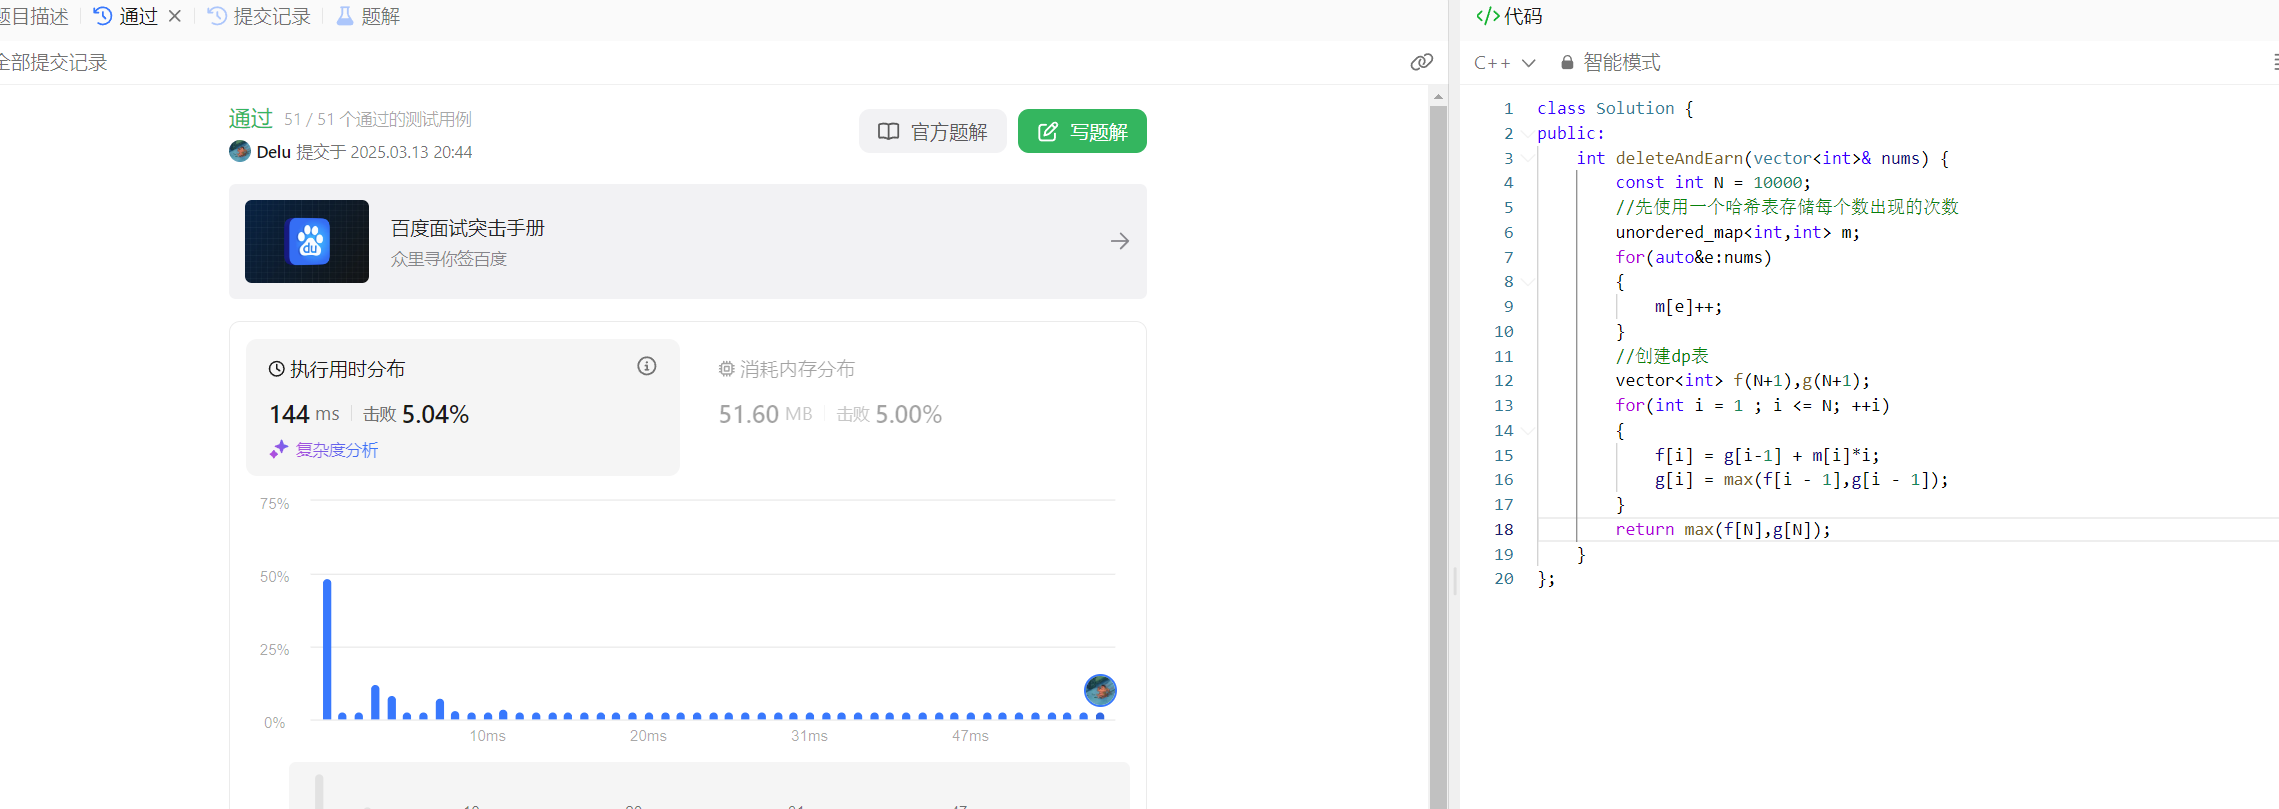
Task: Open the 百度面试突击手册 banner
Action: [x=688, y=241]
